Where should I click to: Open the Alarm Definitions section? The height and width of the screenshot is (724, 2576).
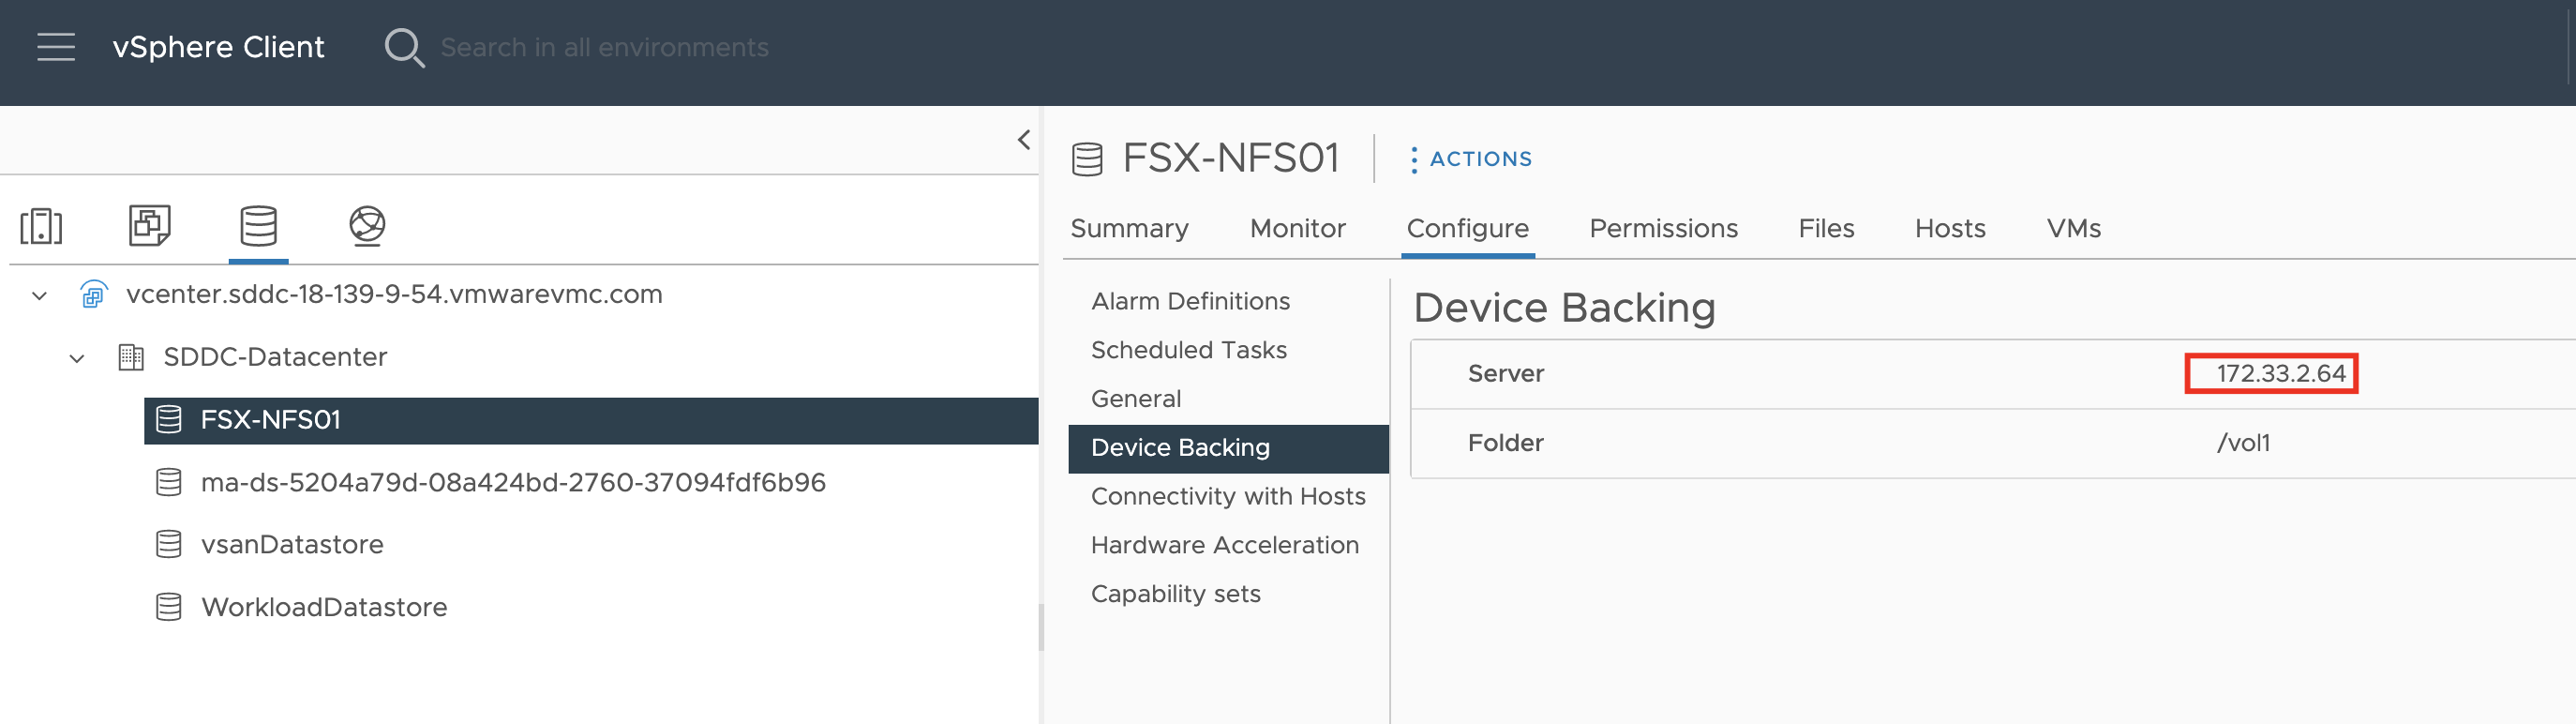pos(1190,301)
